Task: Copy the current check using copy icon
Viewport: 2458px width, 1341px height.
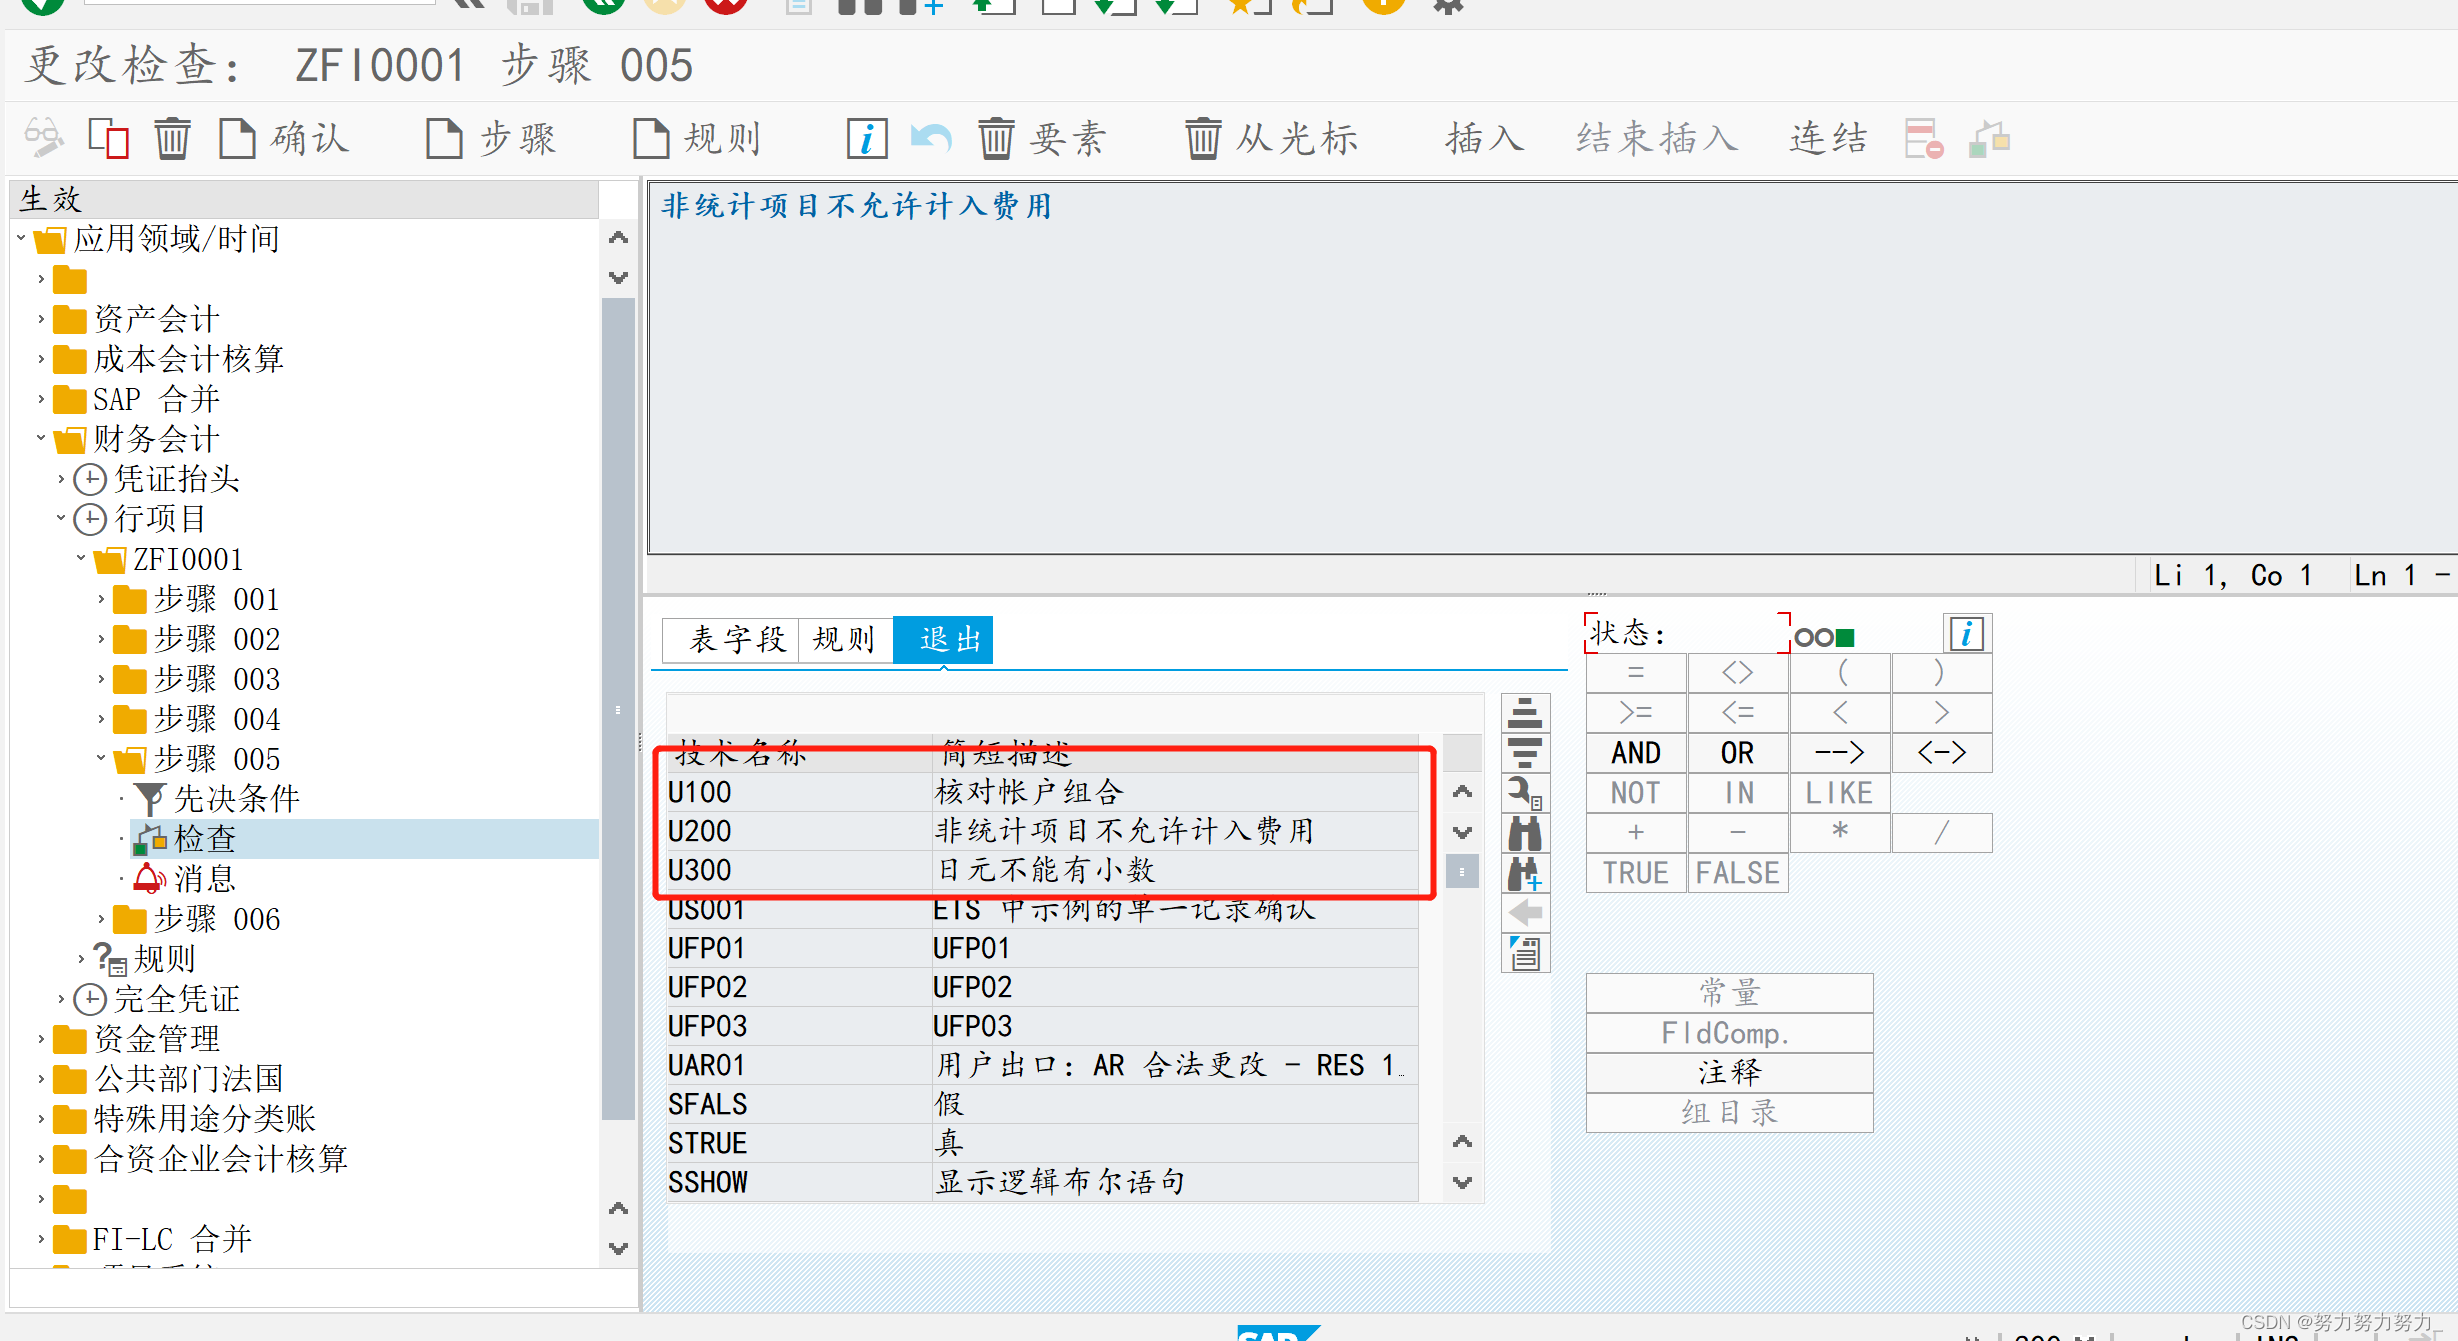Action: click(x=107, y=137)
